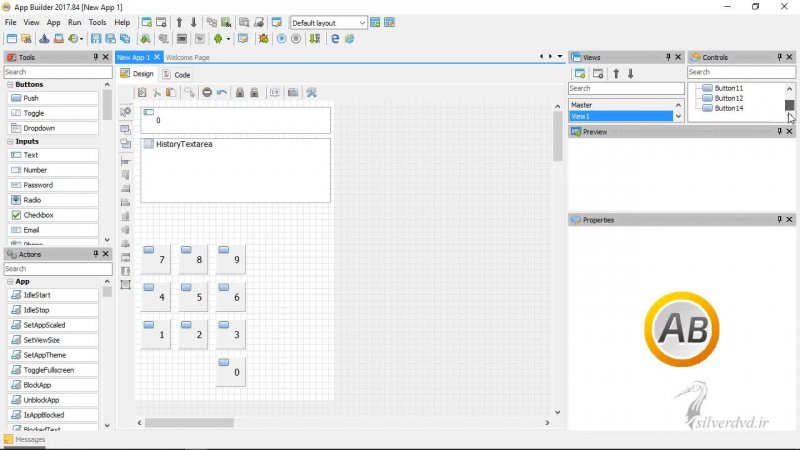Select Button12 in the Controls tree
The width and height of the screenshot is (800, 450).
[x=728, y=98]
